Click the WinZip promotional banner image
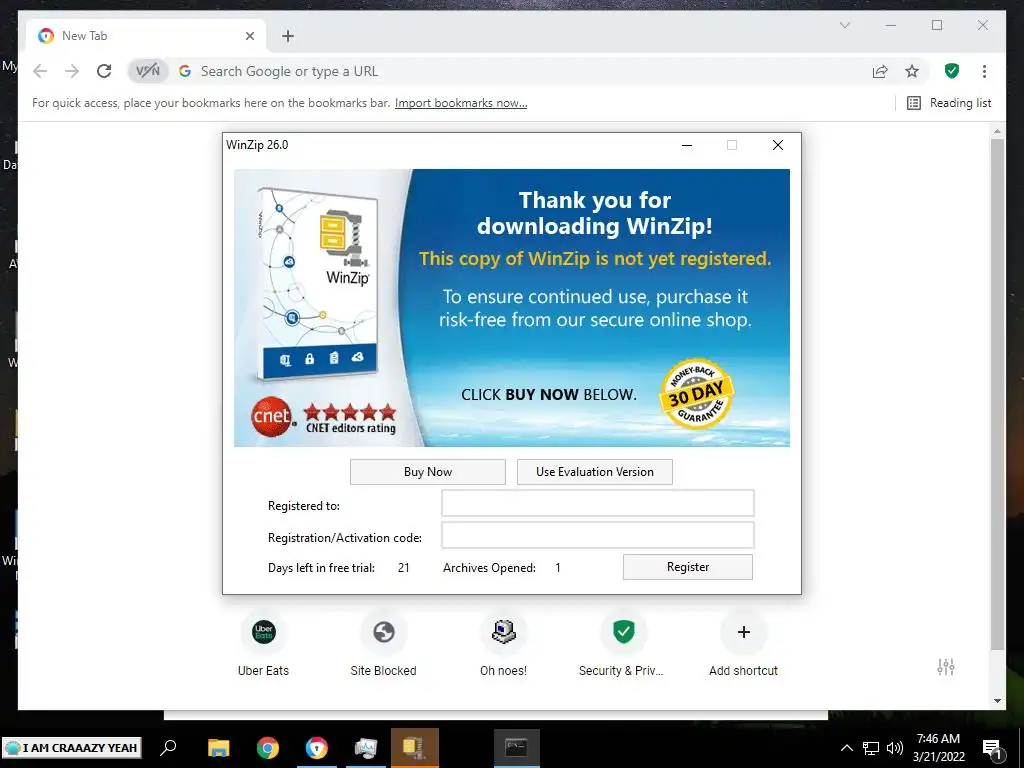 tap(512, 308)
